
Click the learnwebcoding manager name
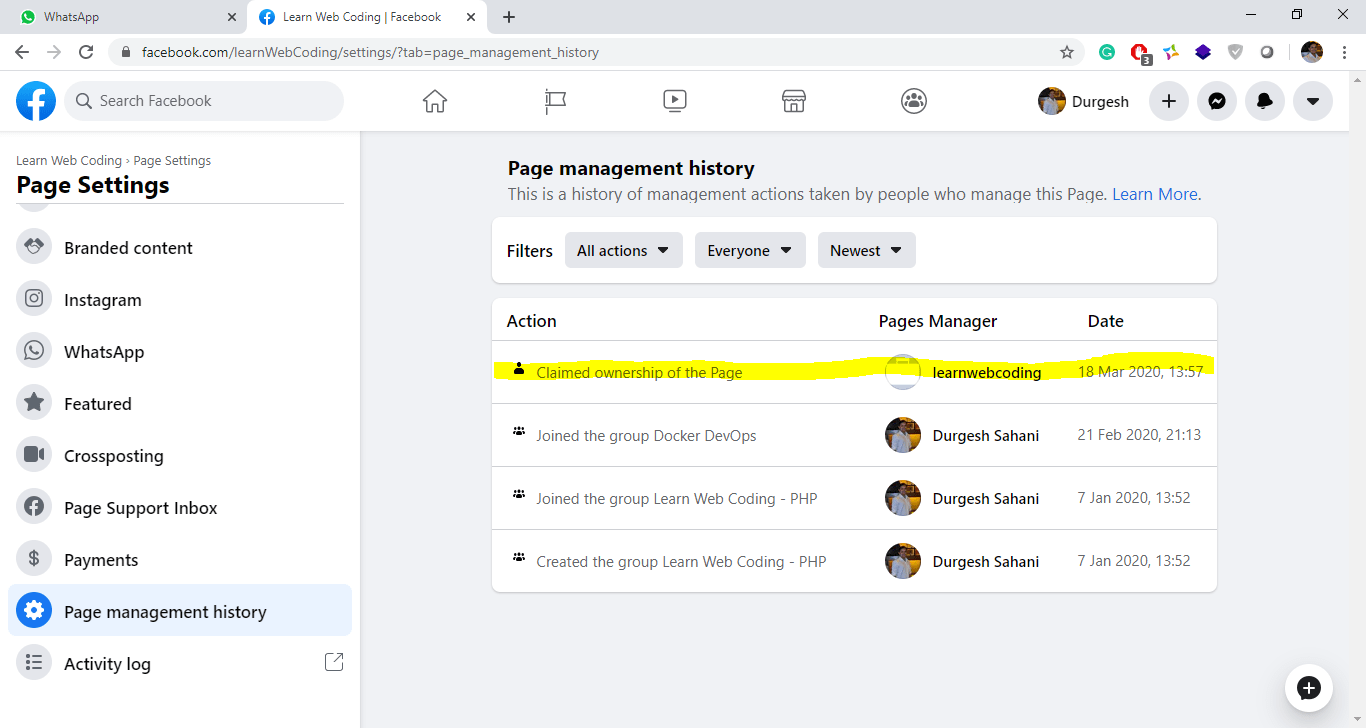[x=987, y=372]
